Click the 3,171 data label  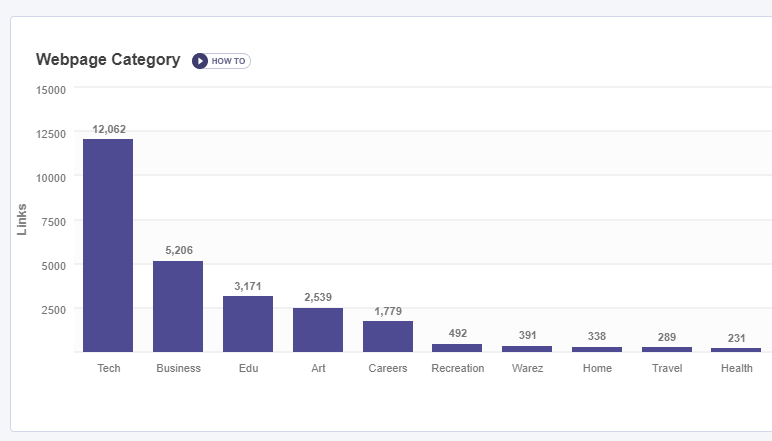click(x=248, y=286)
